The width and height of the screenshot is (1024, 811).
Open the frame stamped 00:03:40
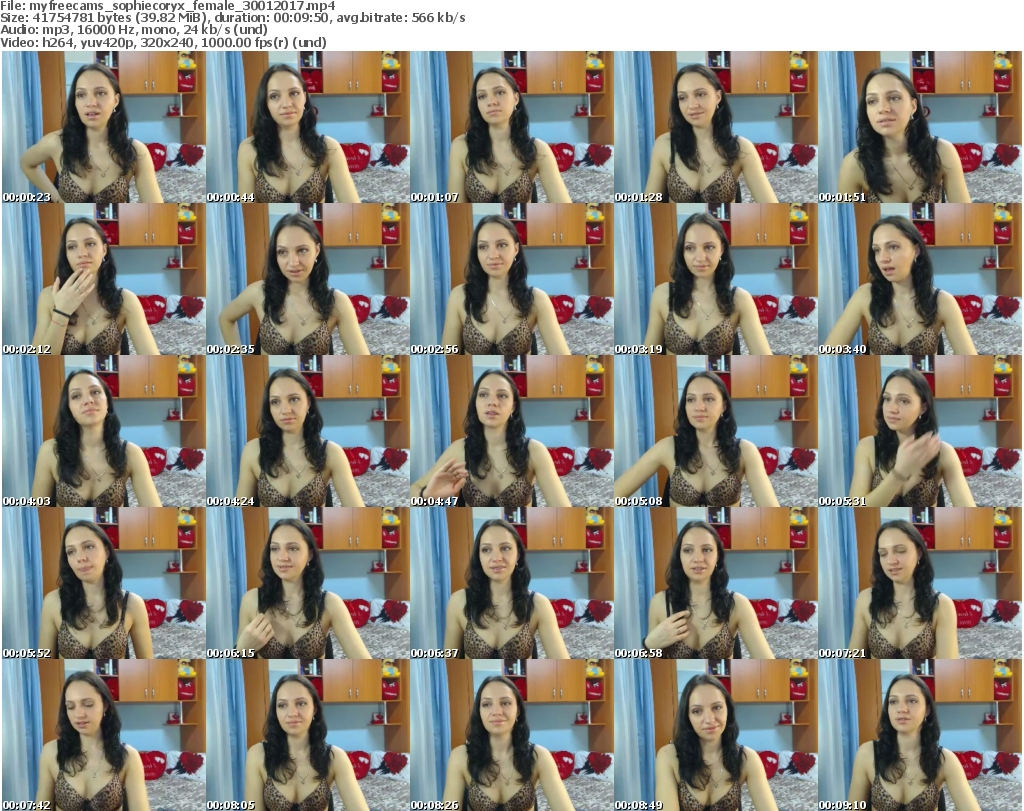click(920, 279)
